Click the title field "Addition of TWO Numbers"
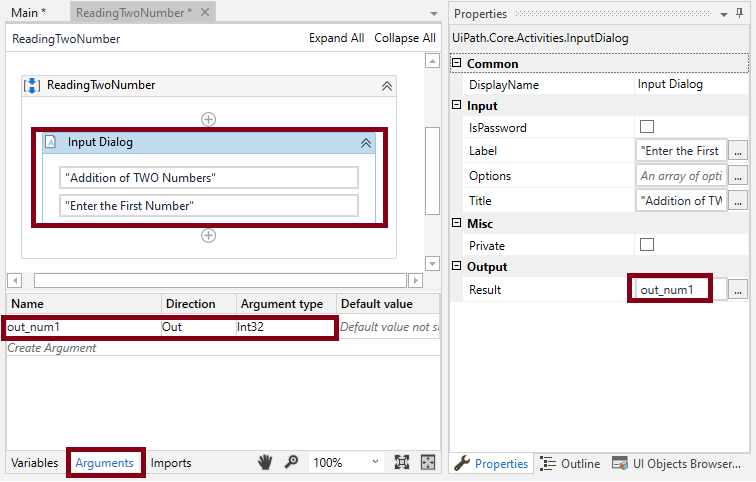The width and height of the screenshot is (756, 482). point(209,178)
